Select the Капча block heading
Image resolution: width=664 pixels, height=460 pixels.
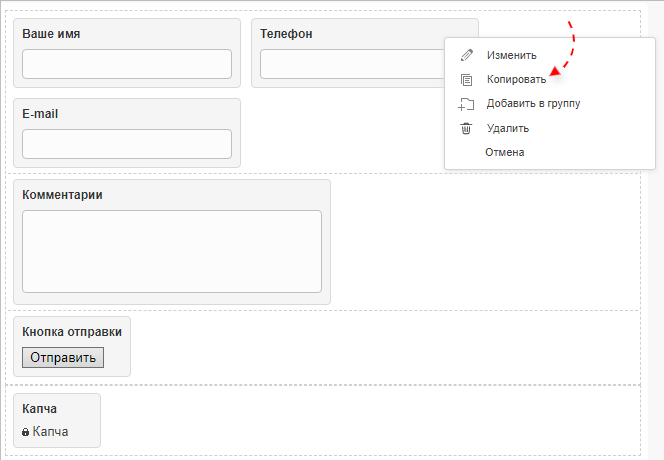point(39,409)
